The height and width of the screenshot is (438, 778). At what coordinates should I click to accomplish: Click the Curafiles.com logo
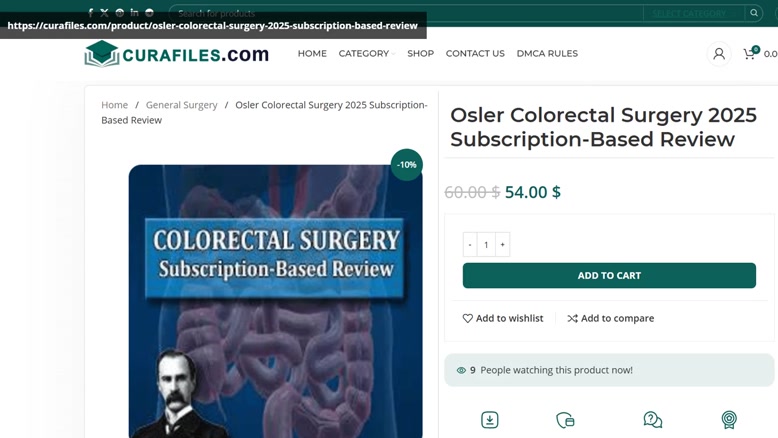click(177, 54)
